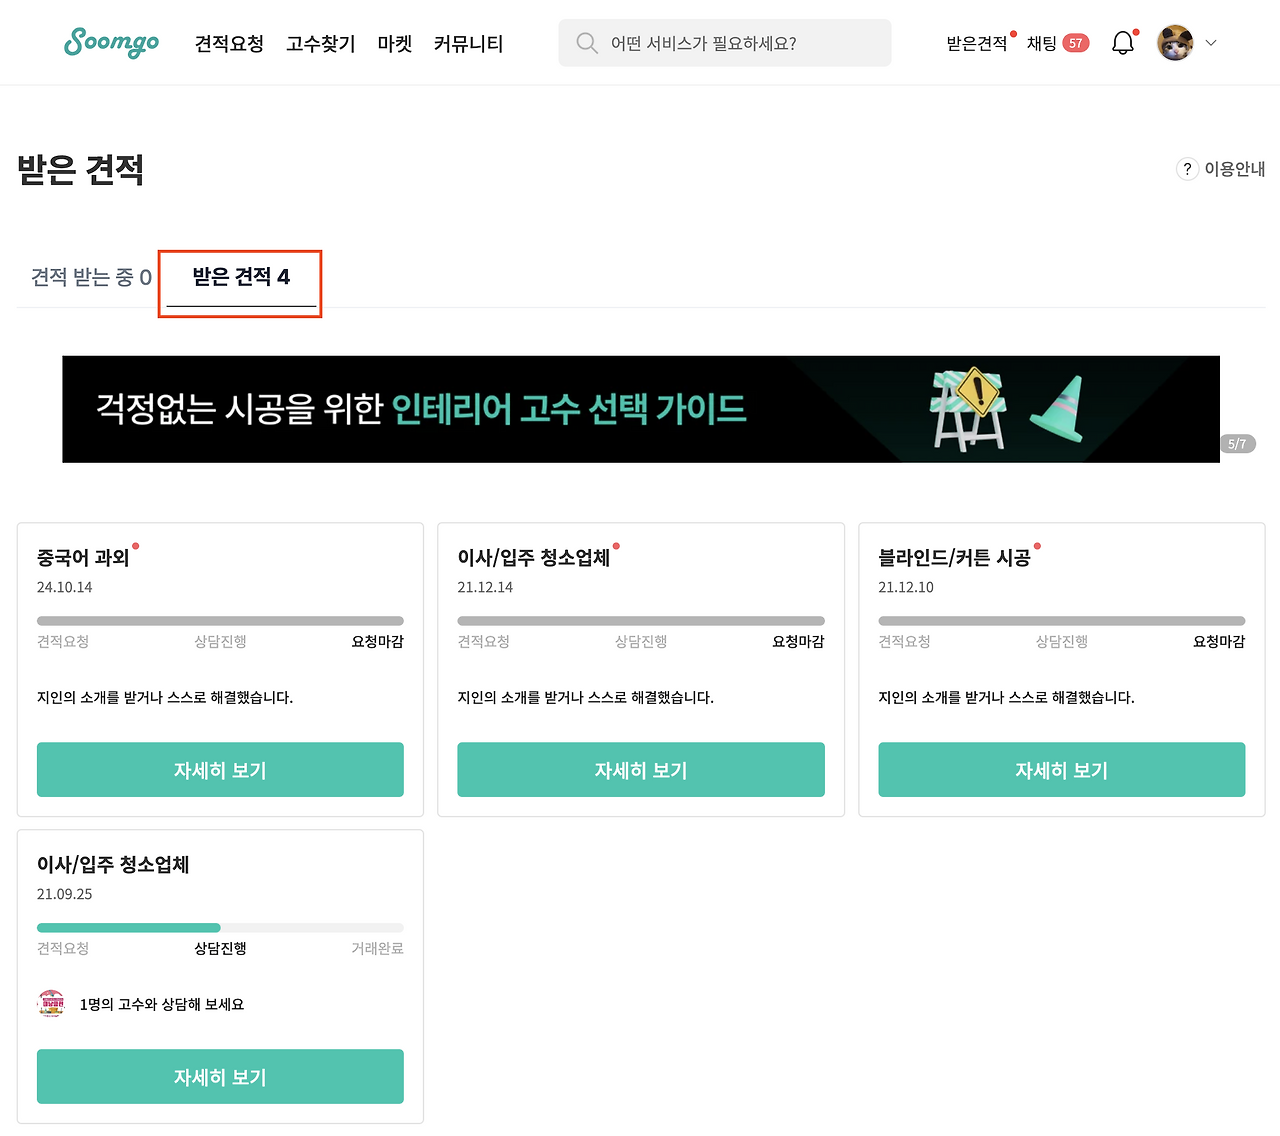The width and height of the screenshot is (1280, 1136).
Task: Click the Soomgo logo
Action: [111, 43]
